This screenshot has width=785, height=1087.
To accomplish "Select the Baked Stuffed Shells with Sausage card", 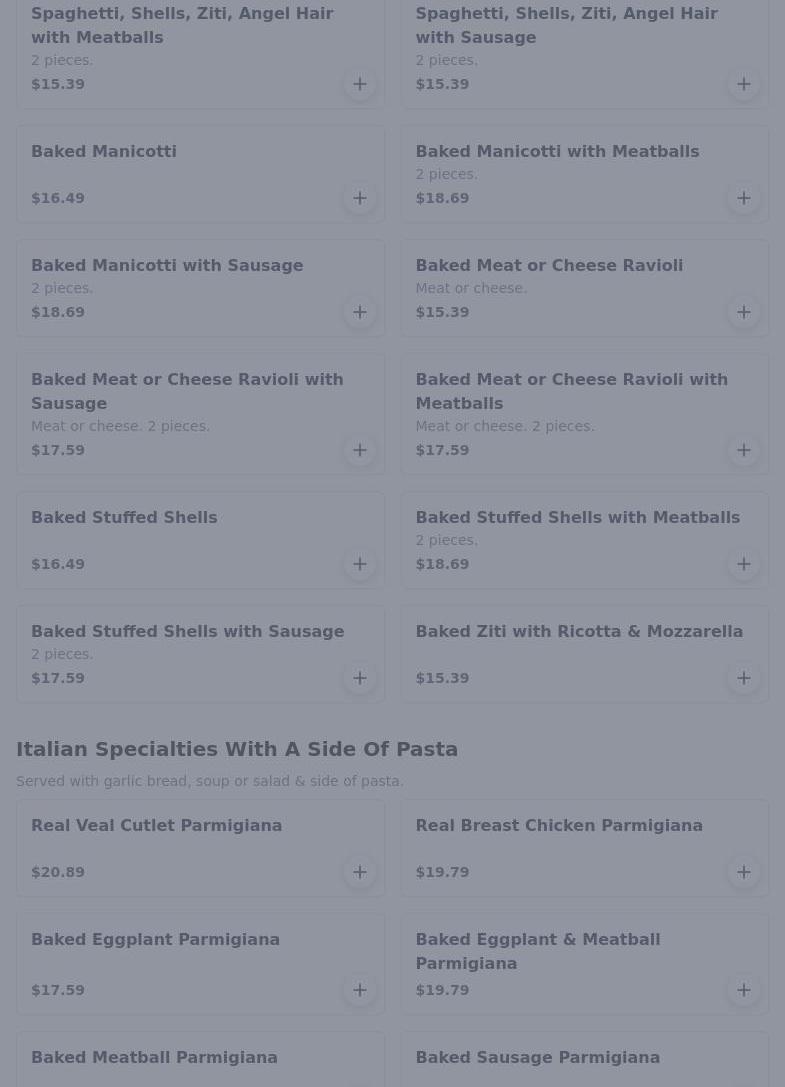I will click(187, 631).
